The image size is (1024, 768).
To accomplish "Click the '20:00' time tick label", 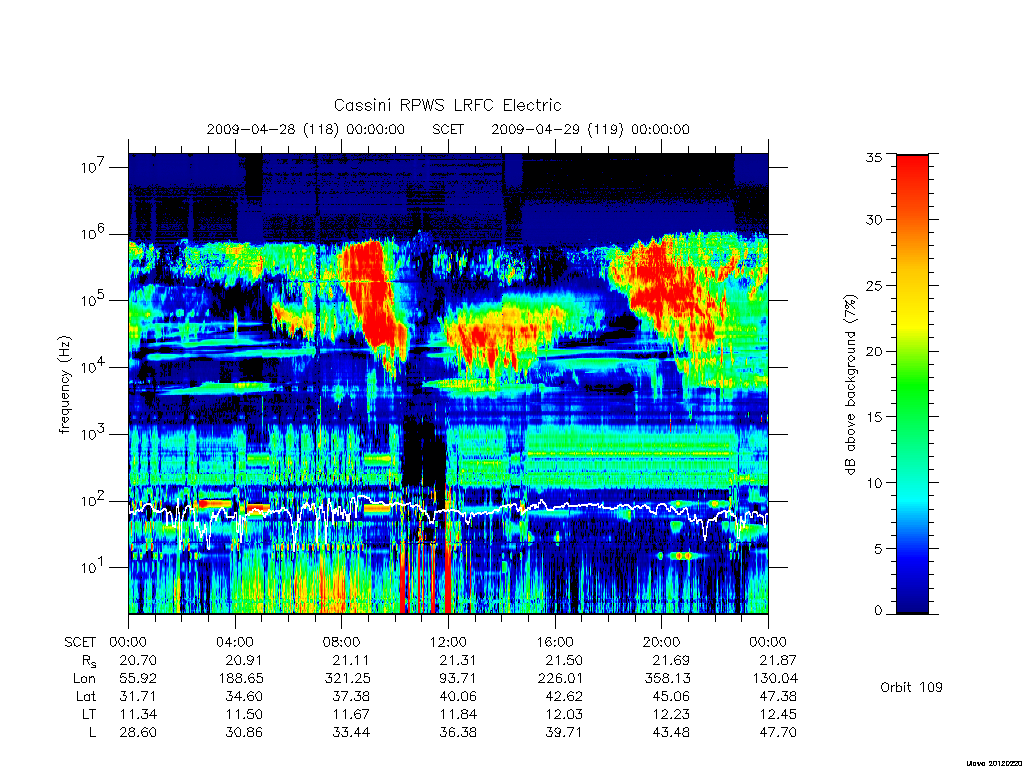I will [x=662, y=642].
